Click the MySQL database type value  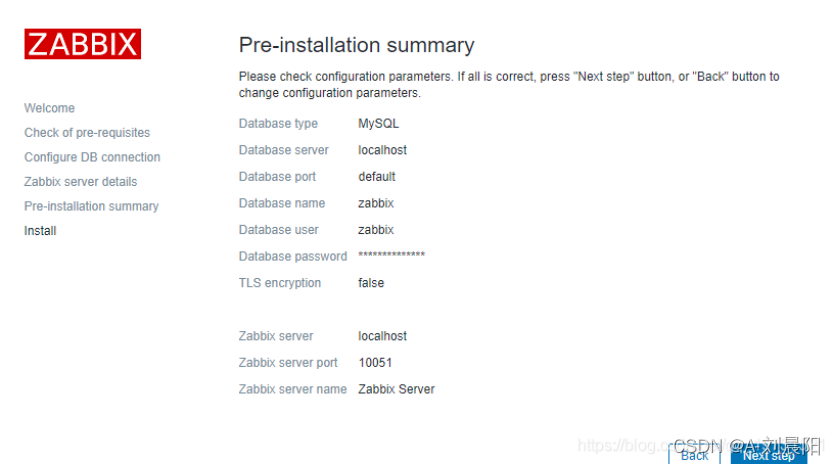(x=379, y=124)
